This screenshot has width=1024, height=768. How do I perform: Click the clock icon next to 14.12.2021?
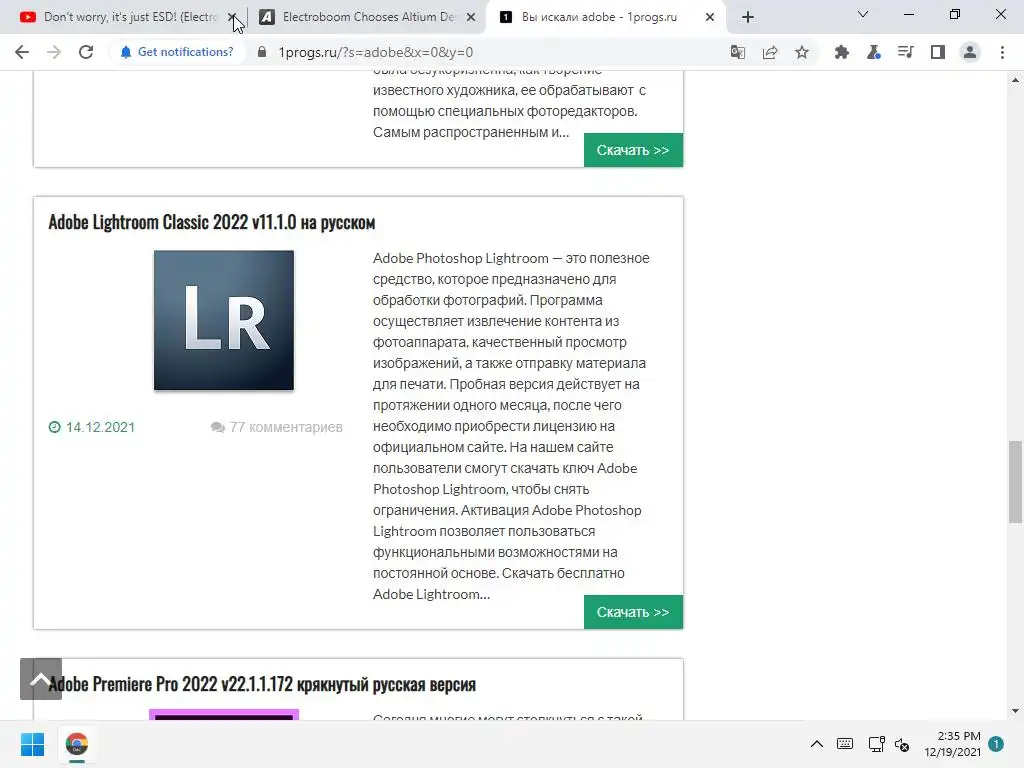tap(54, 427)
